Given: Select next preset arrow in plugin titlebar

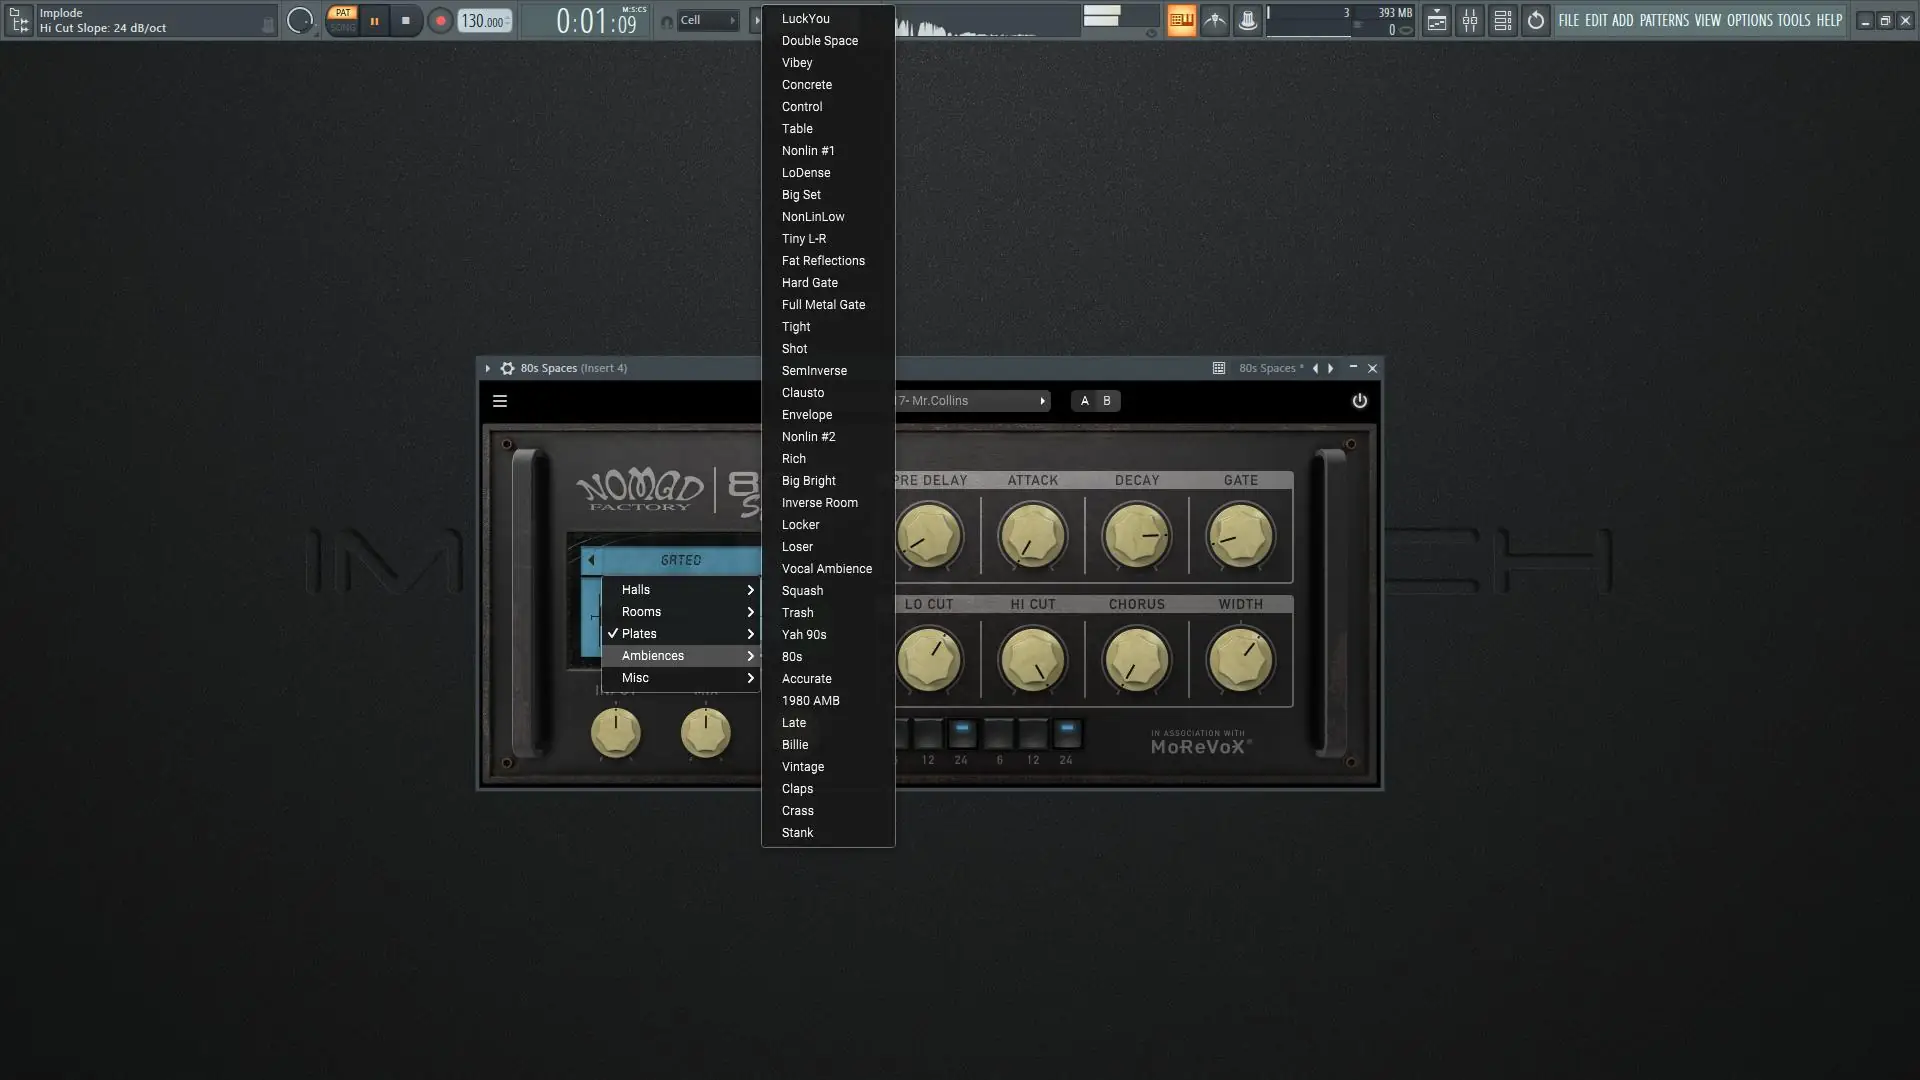Looking at the screenshot, I should click(x=1331, y=368).
